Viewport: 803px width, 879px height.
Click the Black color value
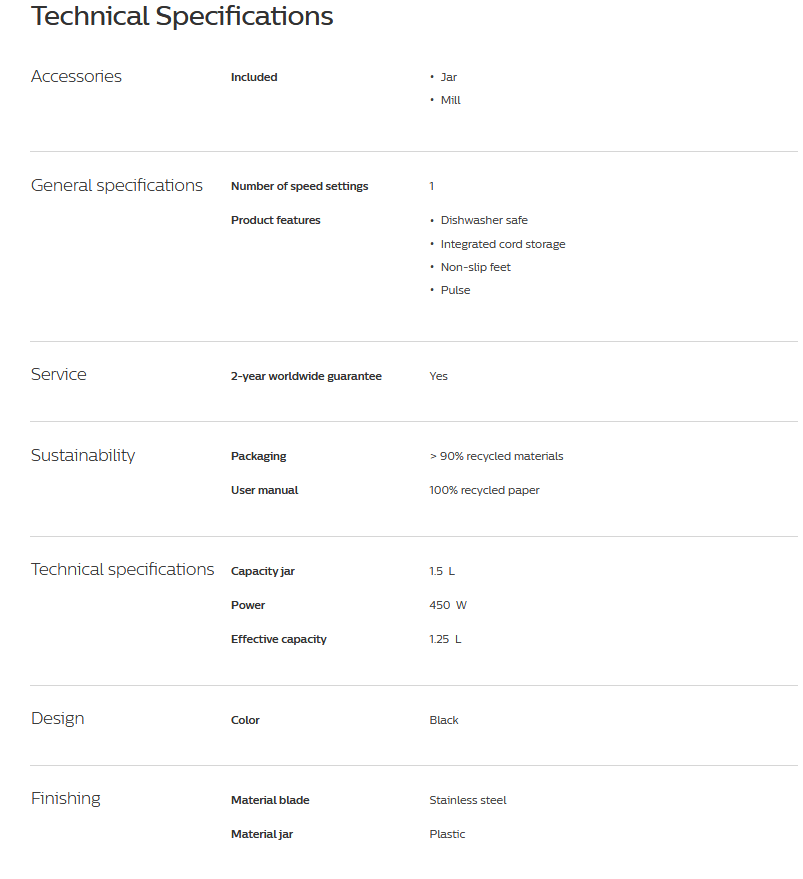click(444, 720)
